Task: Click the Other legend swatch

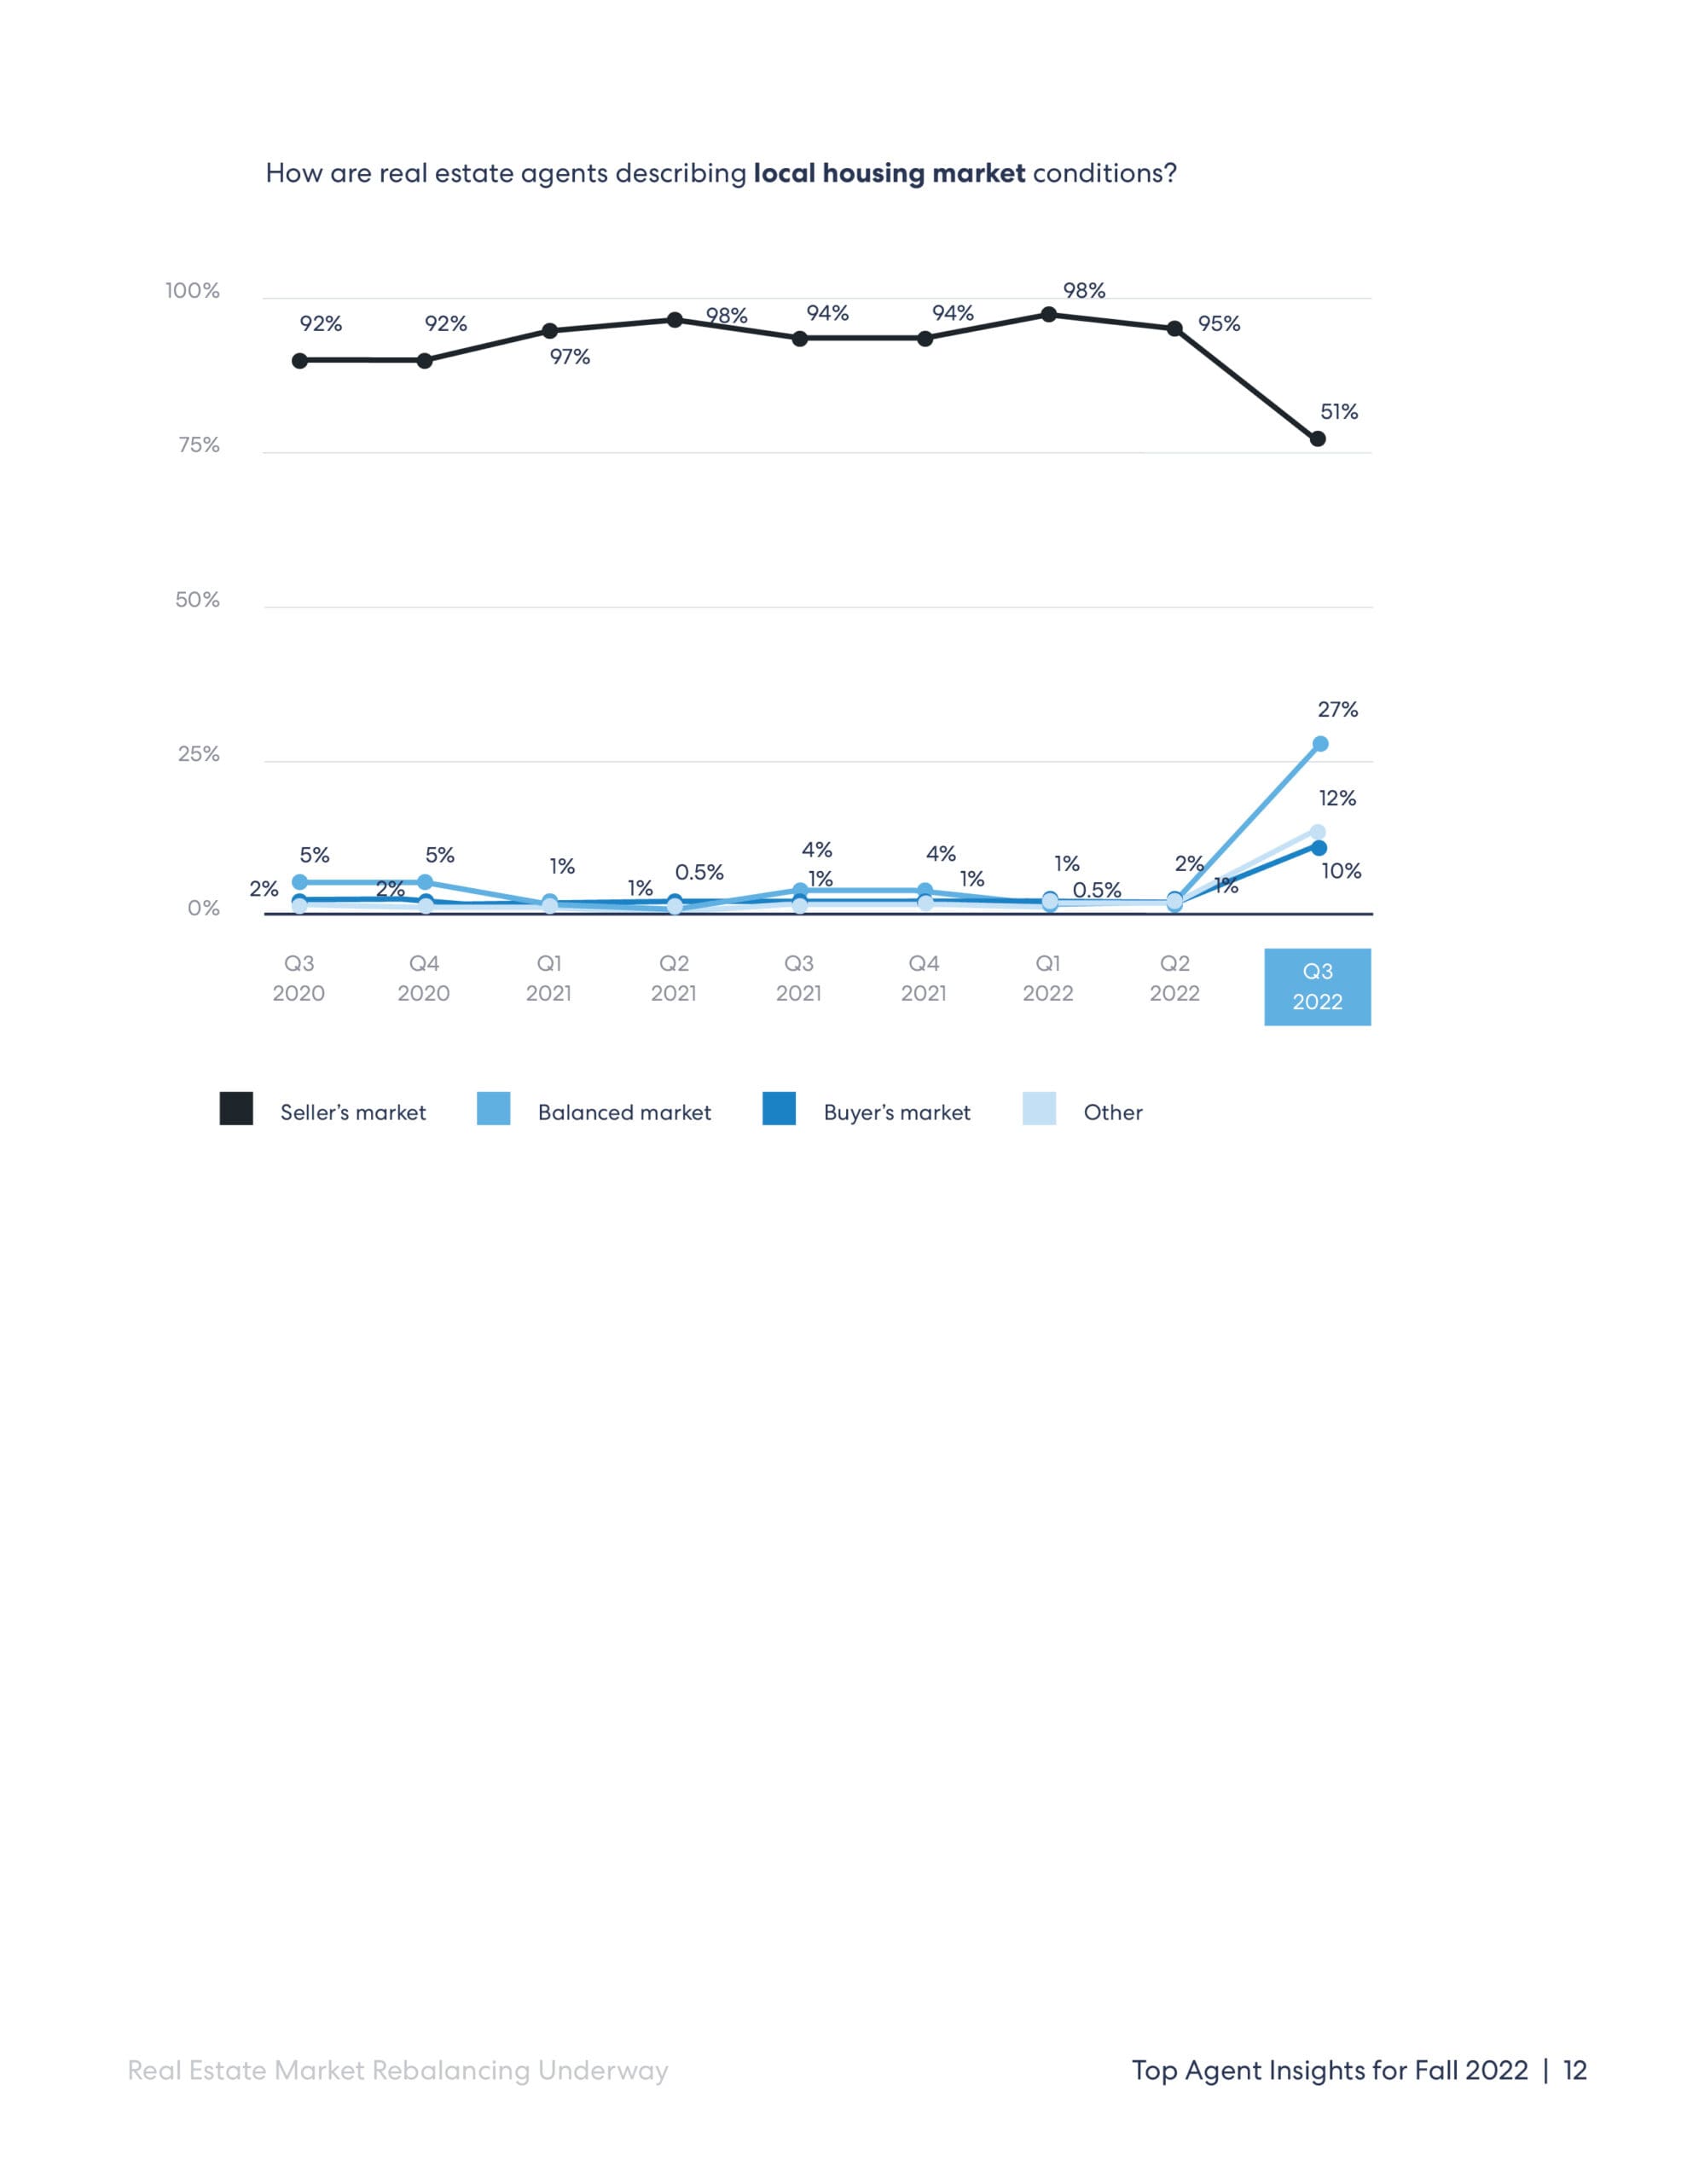Action: coord(1039,1109)
